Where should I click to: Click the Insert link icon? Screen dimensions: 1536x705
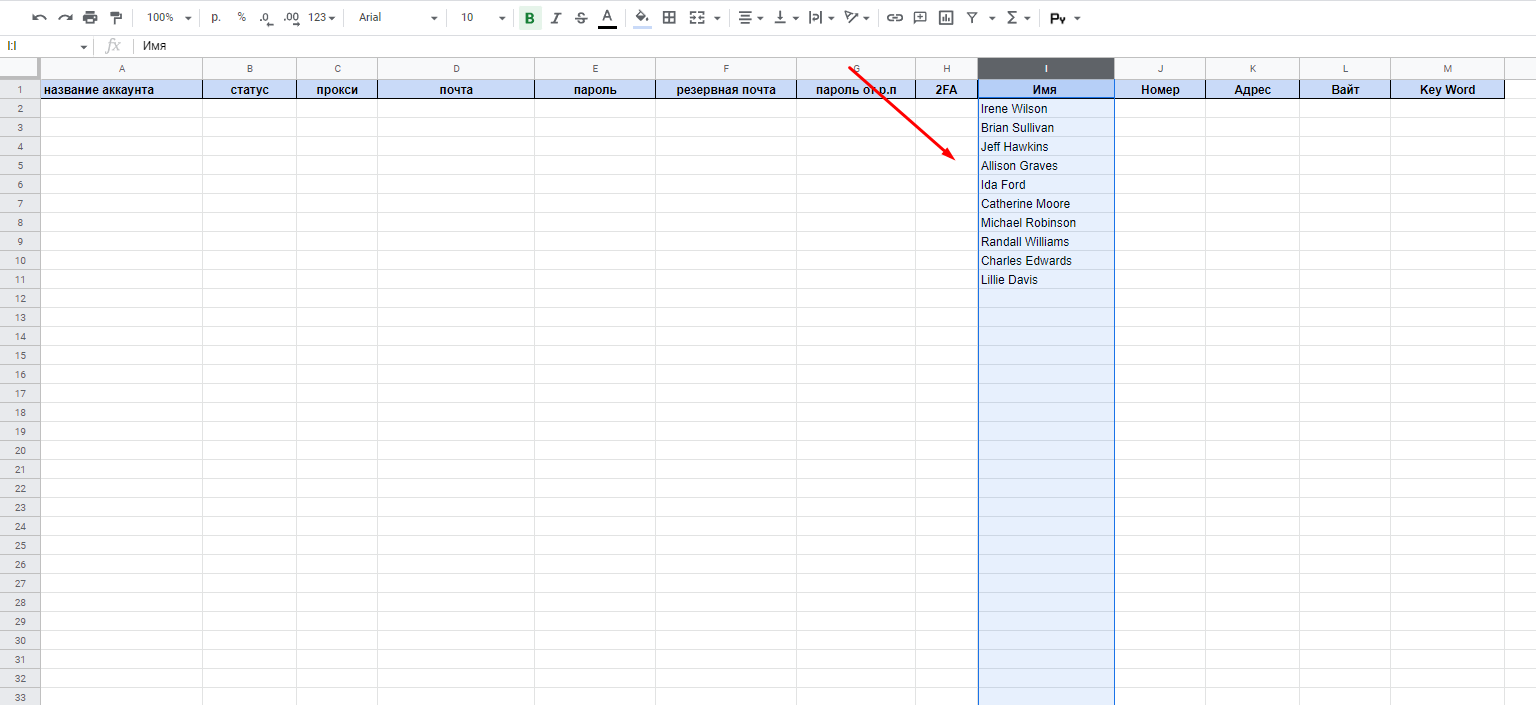pyautogui.click(x=895, y=18)
